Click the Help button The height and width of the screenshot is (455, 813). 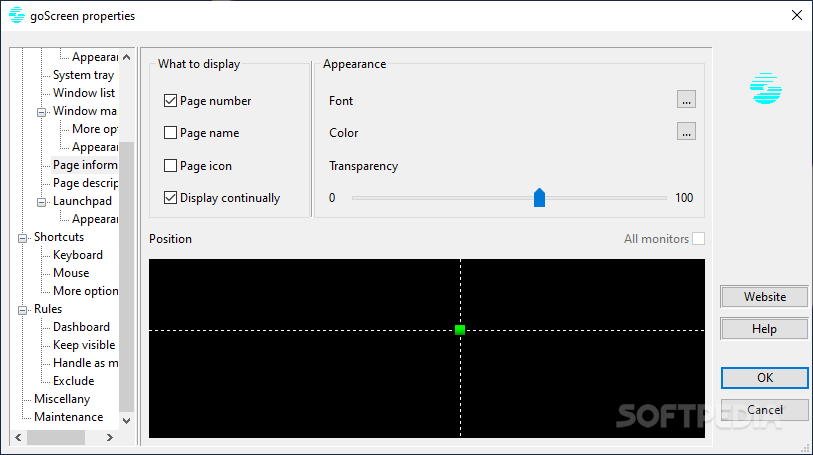[x=764, y=329]
